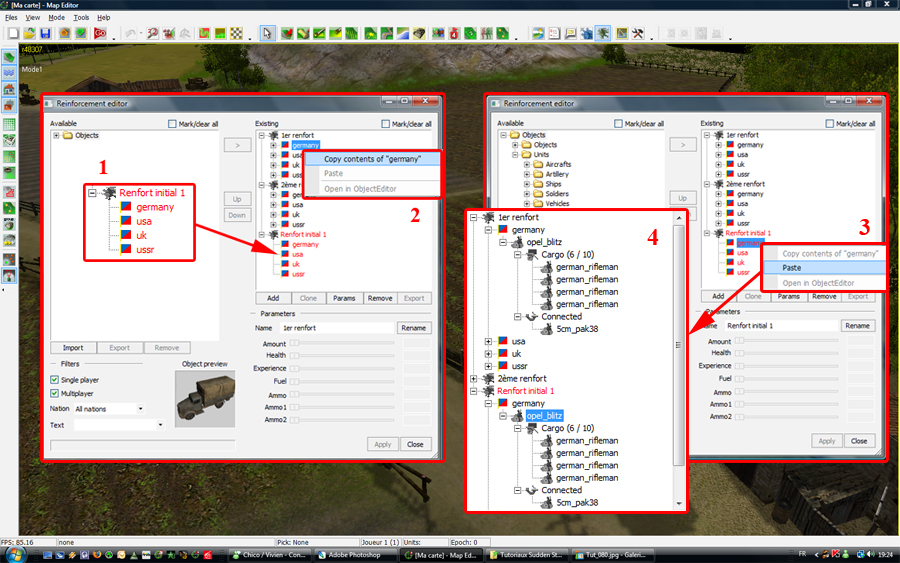Open the Text filter dropdown

pos(160,425)
